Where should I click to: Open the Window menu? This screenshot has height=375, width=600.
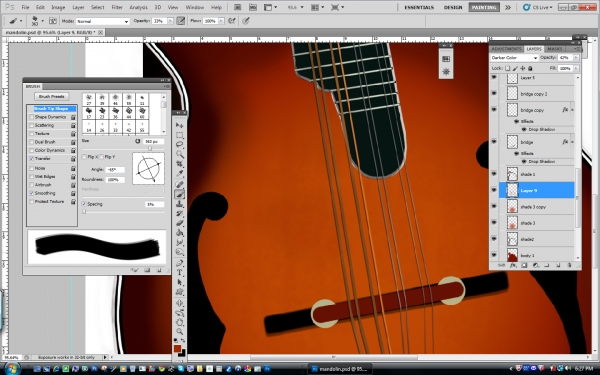pyautogui.click(x=194, y=7)
